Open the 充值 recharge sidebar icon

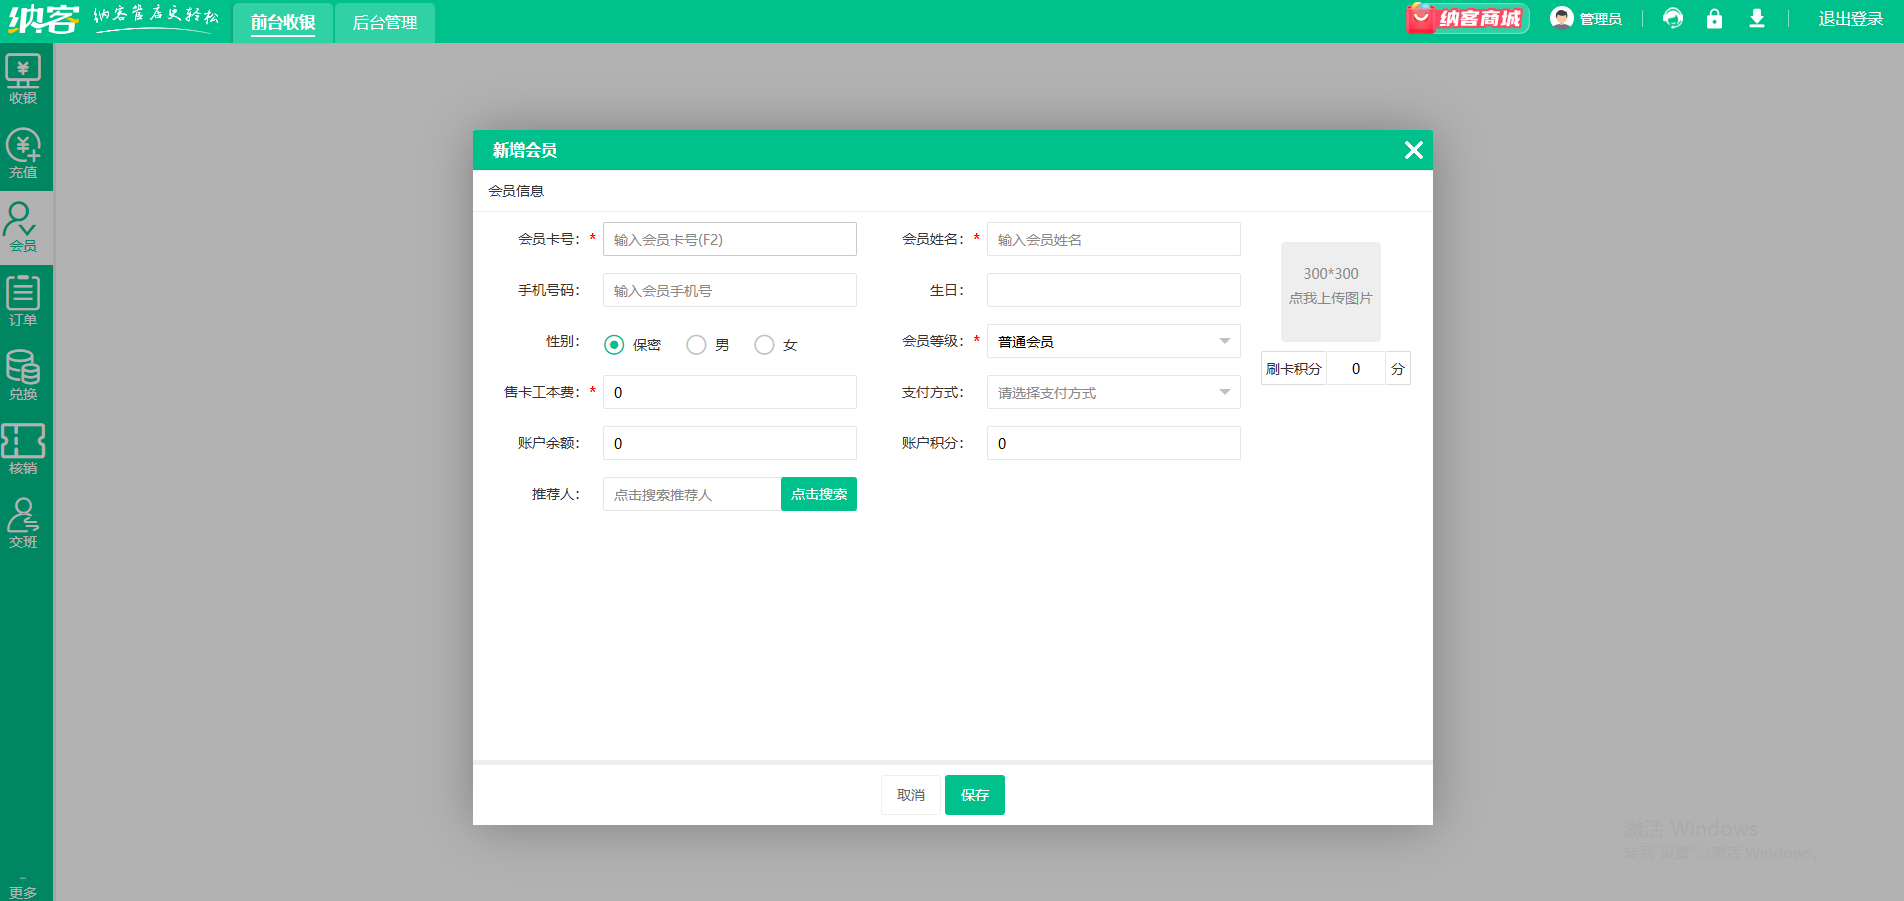tap(23, 153)
